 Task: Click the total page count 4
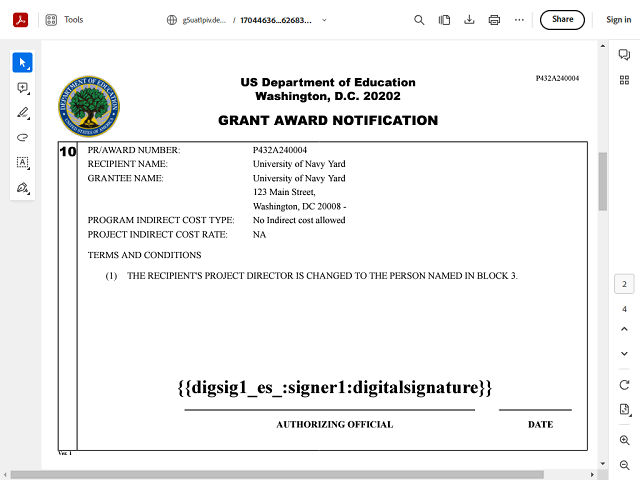click(624, 309)
